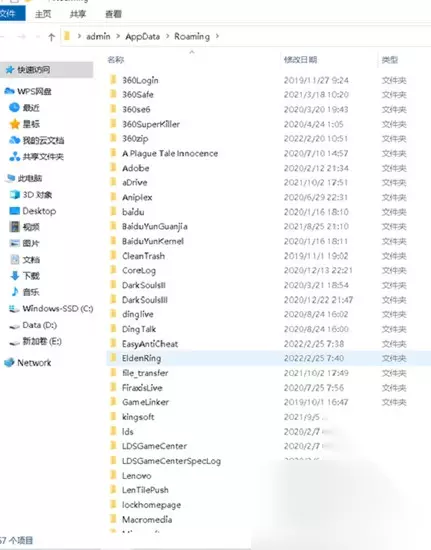Select the EasyAntiCheat folder

[268, 344]
